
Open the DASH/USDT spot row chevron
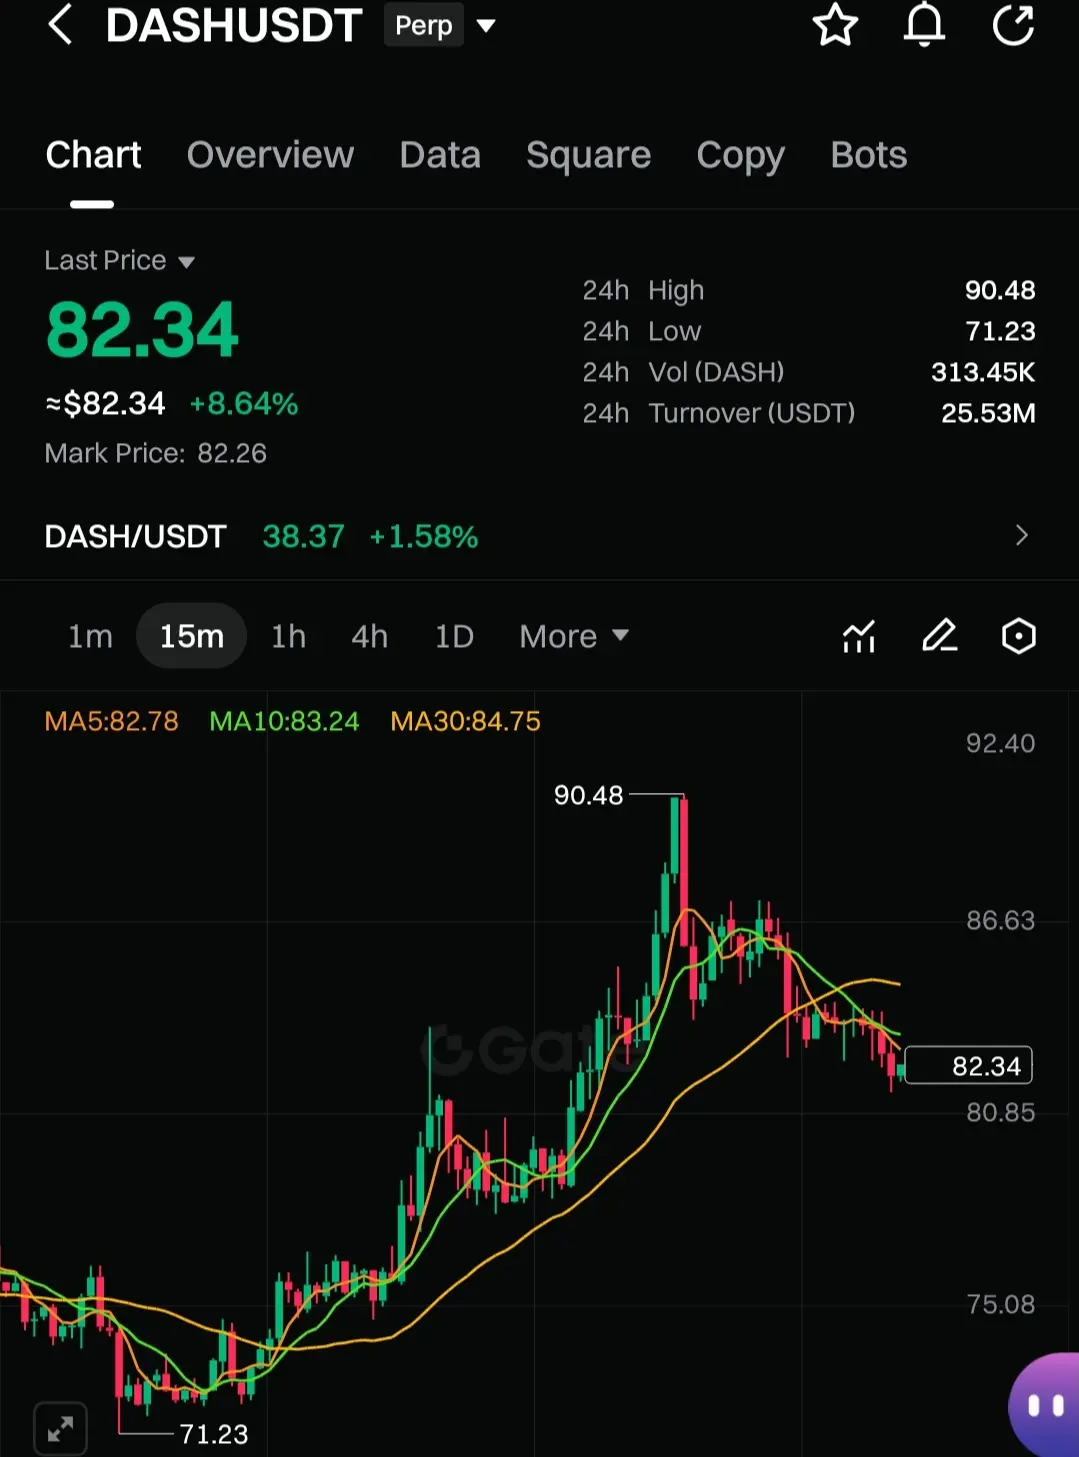(x=1021, y=536)
